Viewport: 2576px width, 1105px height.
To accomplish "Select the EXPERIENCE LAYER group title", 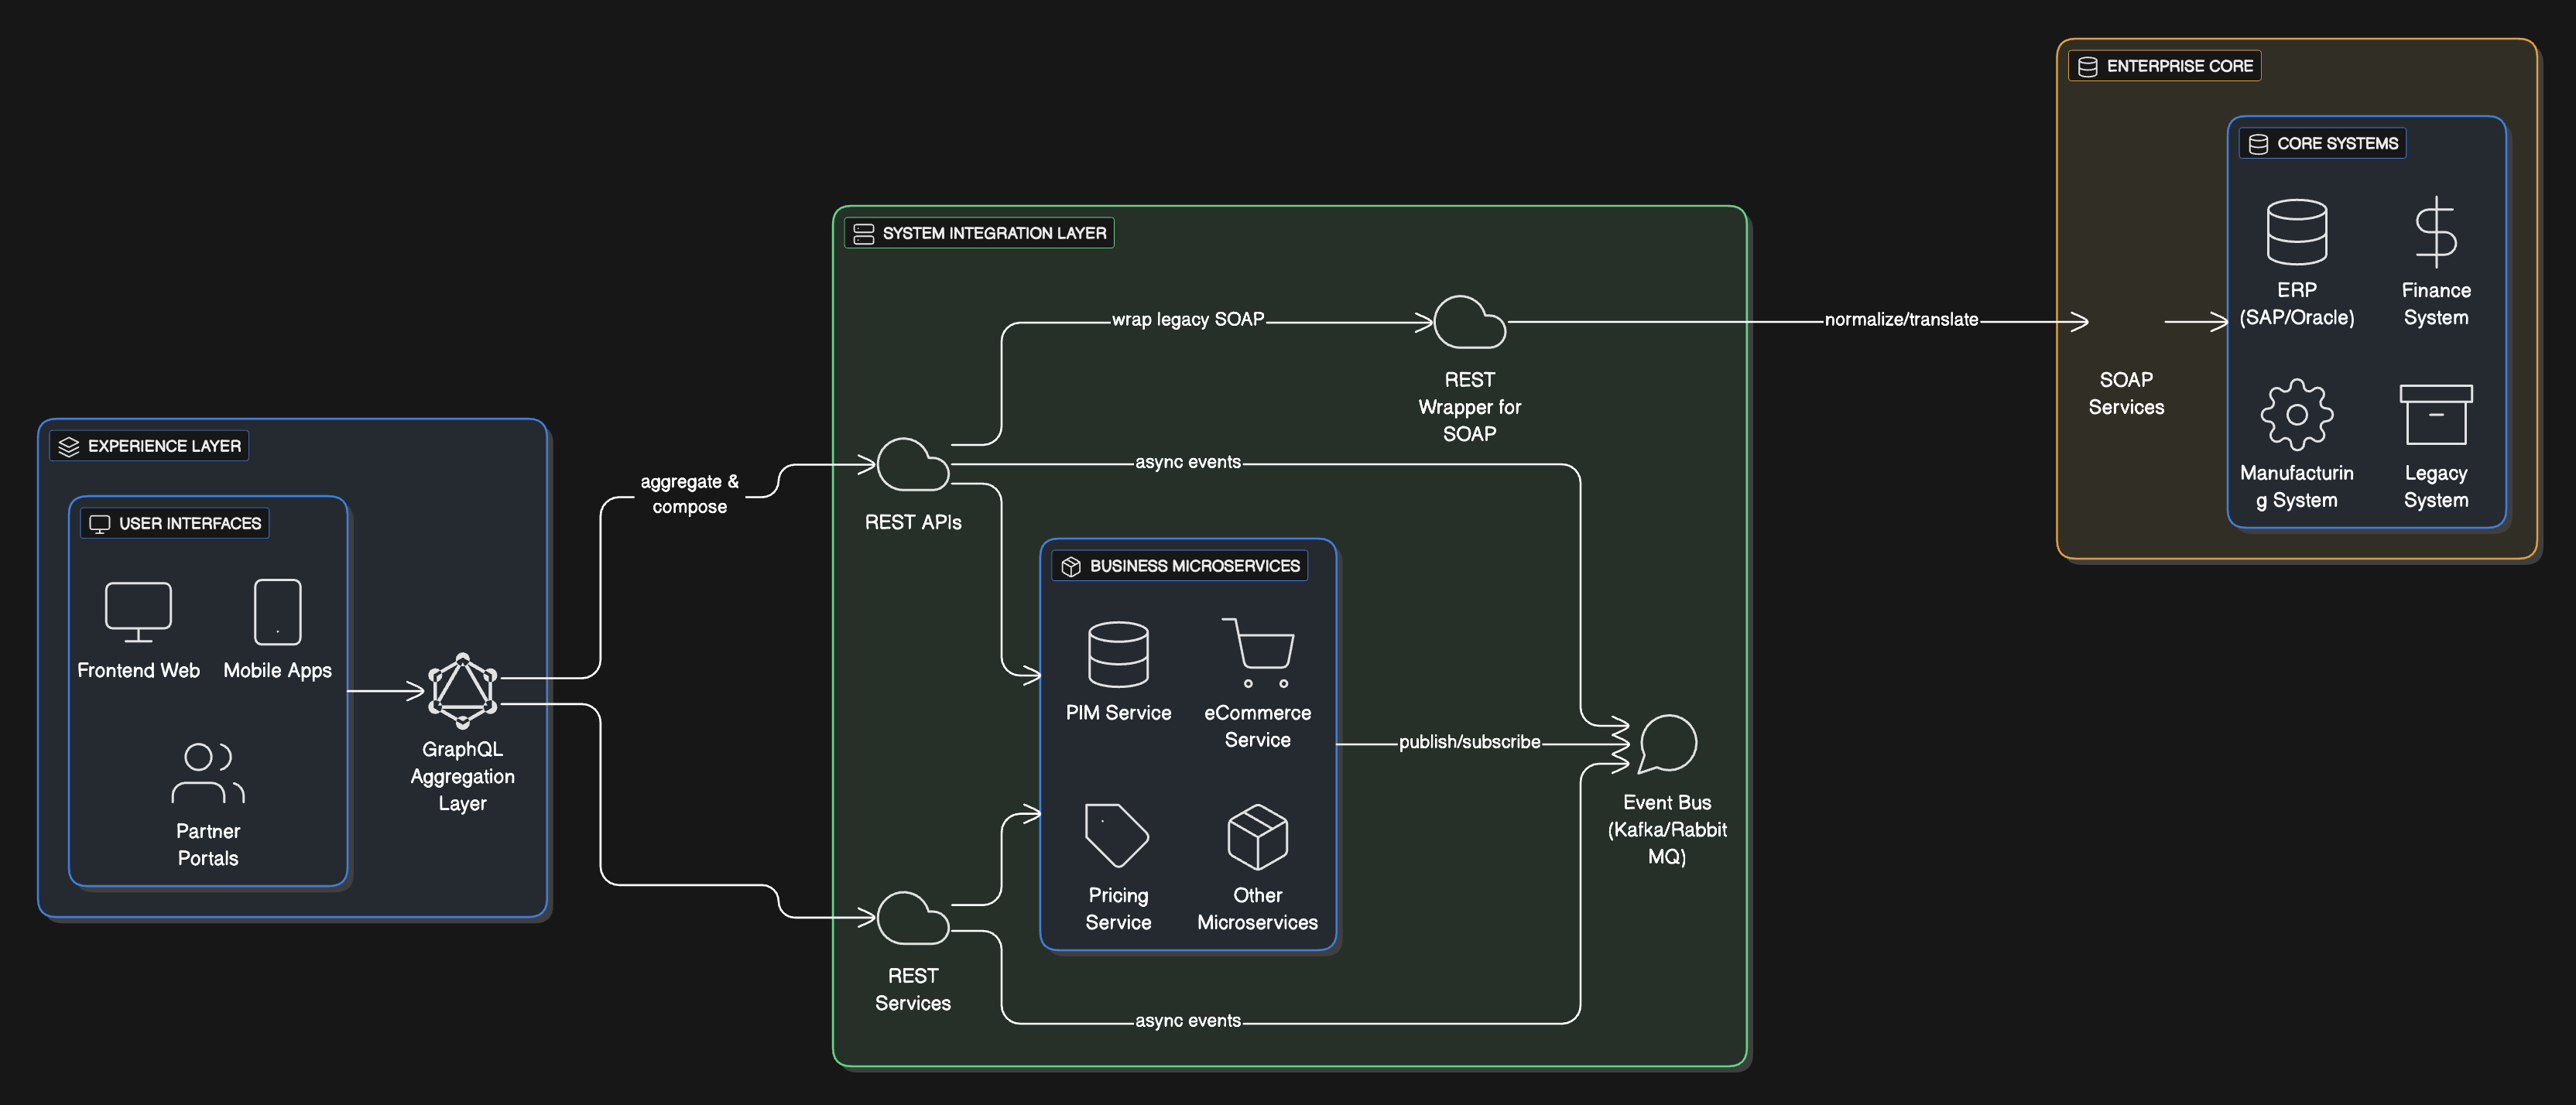I will [x=164, y=446].
